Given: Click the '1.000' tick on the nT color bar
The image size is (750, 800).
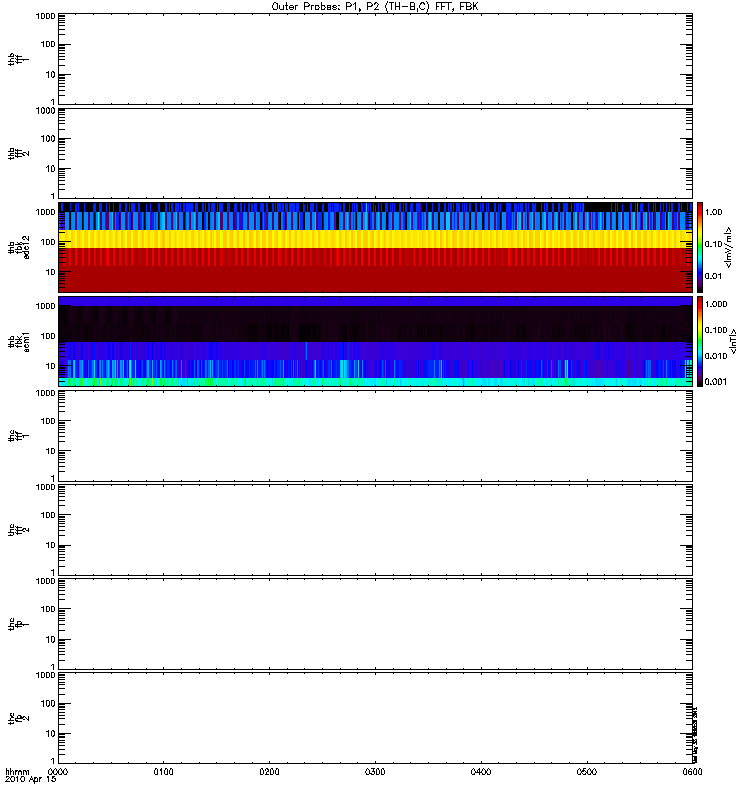Looking at the screenshot, I should pyautogui.click(x=716, y=304).
